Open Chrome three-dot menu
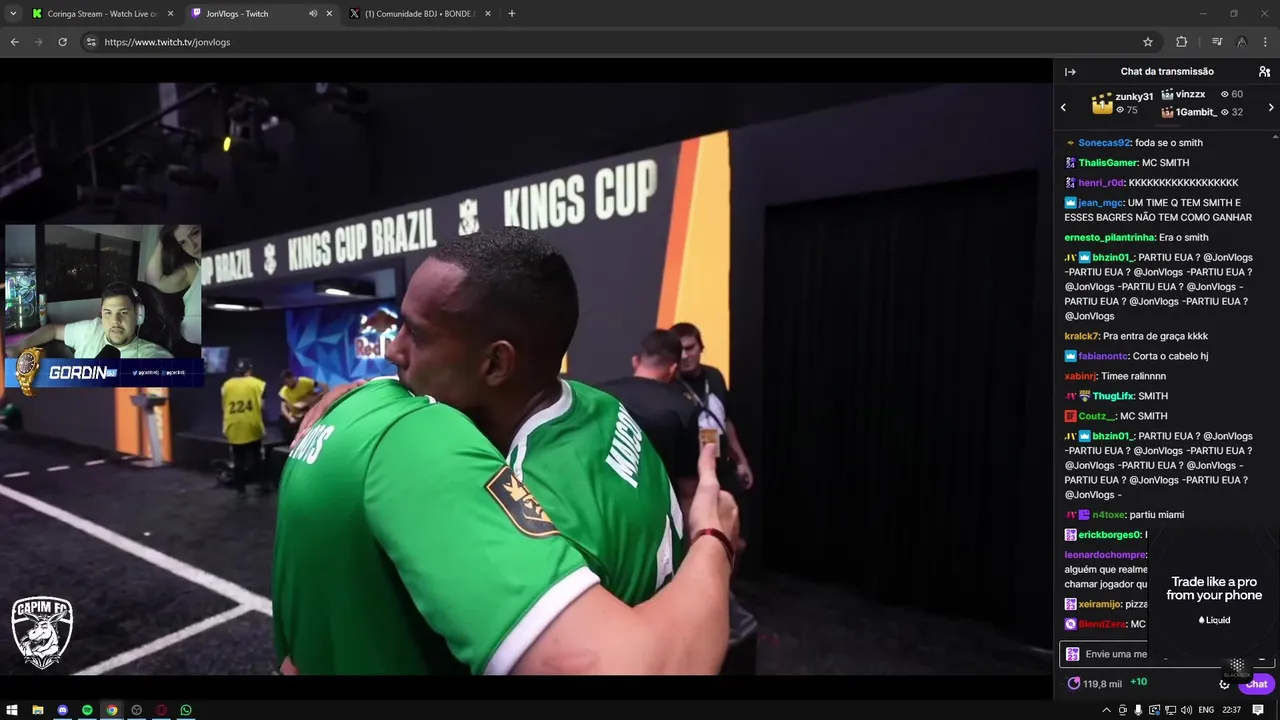The width and height of the screenshot is (1280, 720). pos(1266,42)
